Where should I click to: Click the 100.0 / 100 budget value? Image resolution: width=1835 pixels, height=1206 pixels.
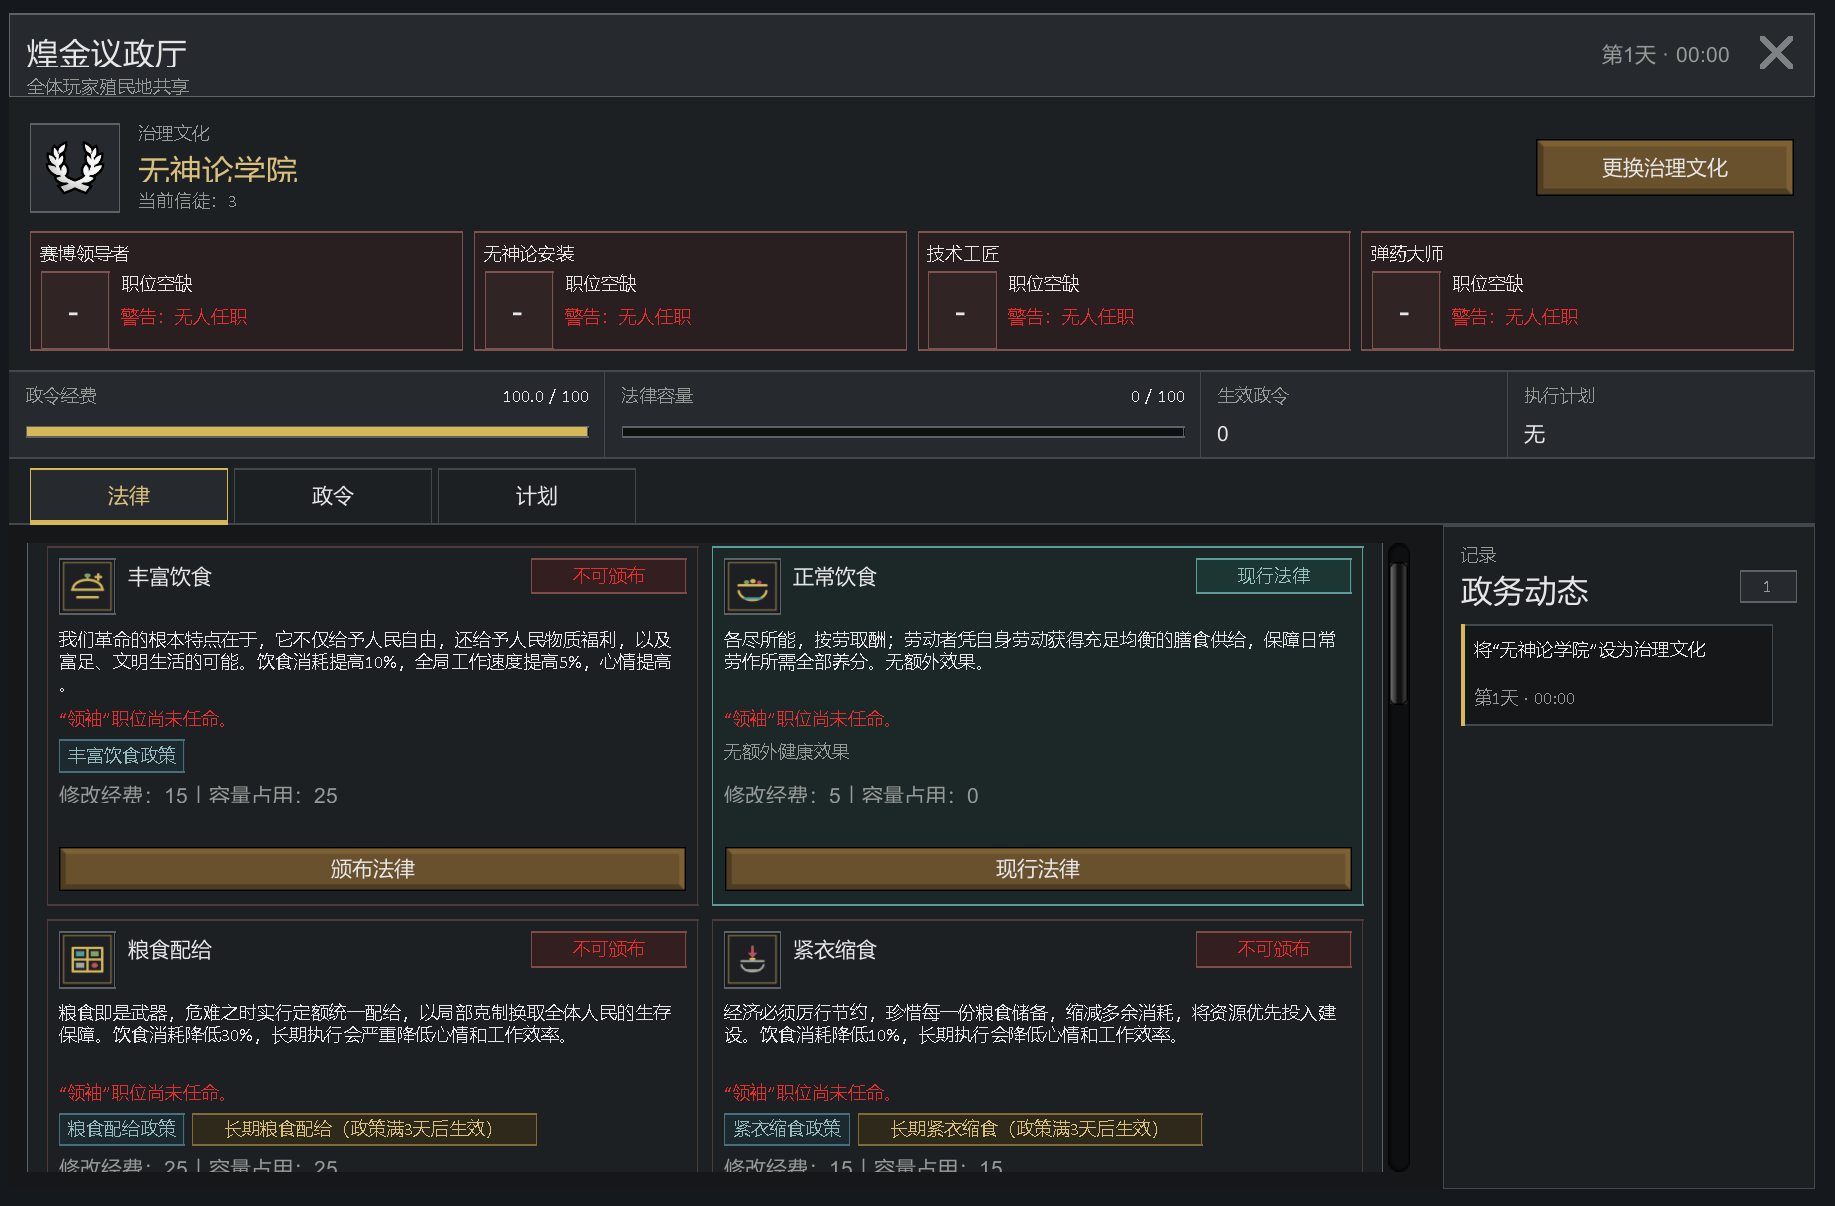(x=545, y=397)
